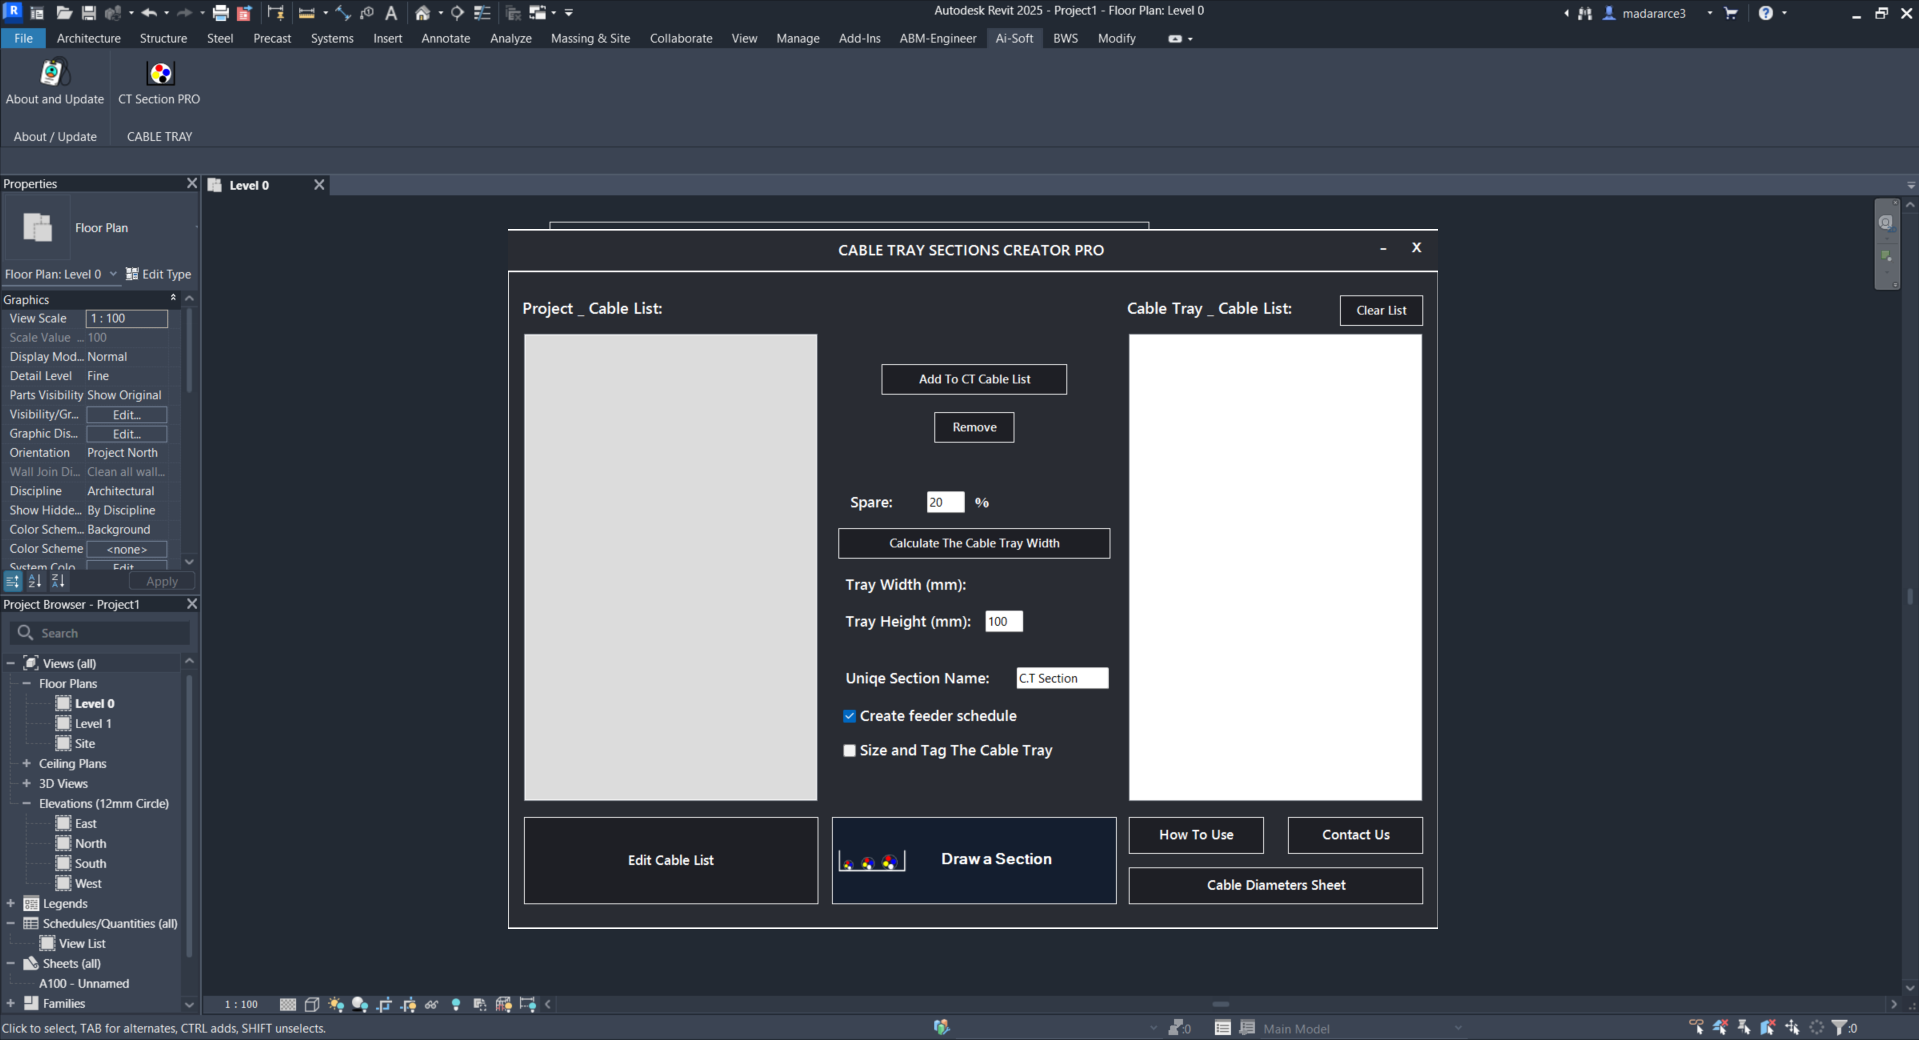
Task: Save the project using the floppy disk icon
Action: pyautogui.click(x=89, y=13)
